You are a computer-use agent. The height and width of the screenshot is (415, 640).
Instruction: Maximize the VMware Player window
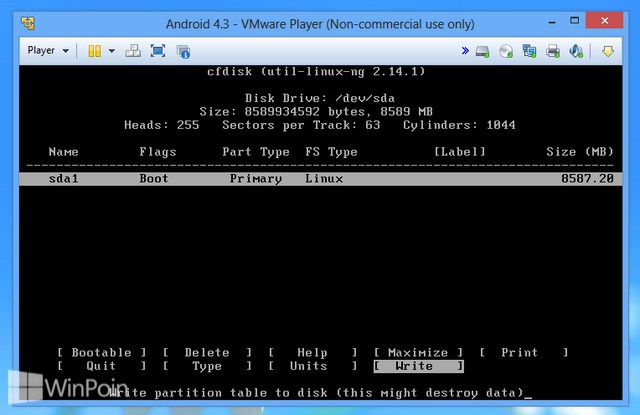pos(574,20)
